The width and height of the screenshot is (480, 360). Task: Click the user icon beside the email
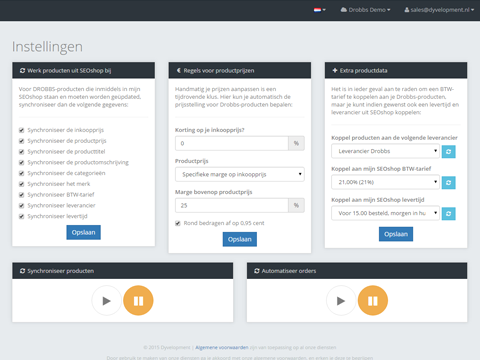pyautogui.click(x=407, y=10)
